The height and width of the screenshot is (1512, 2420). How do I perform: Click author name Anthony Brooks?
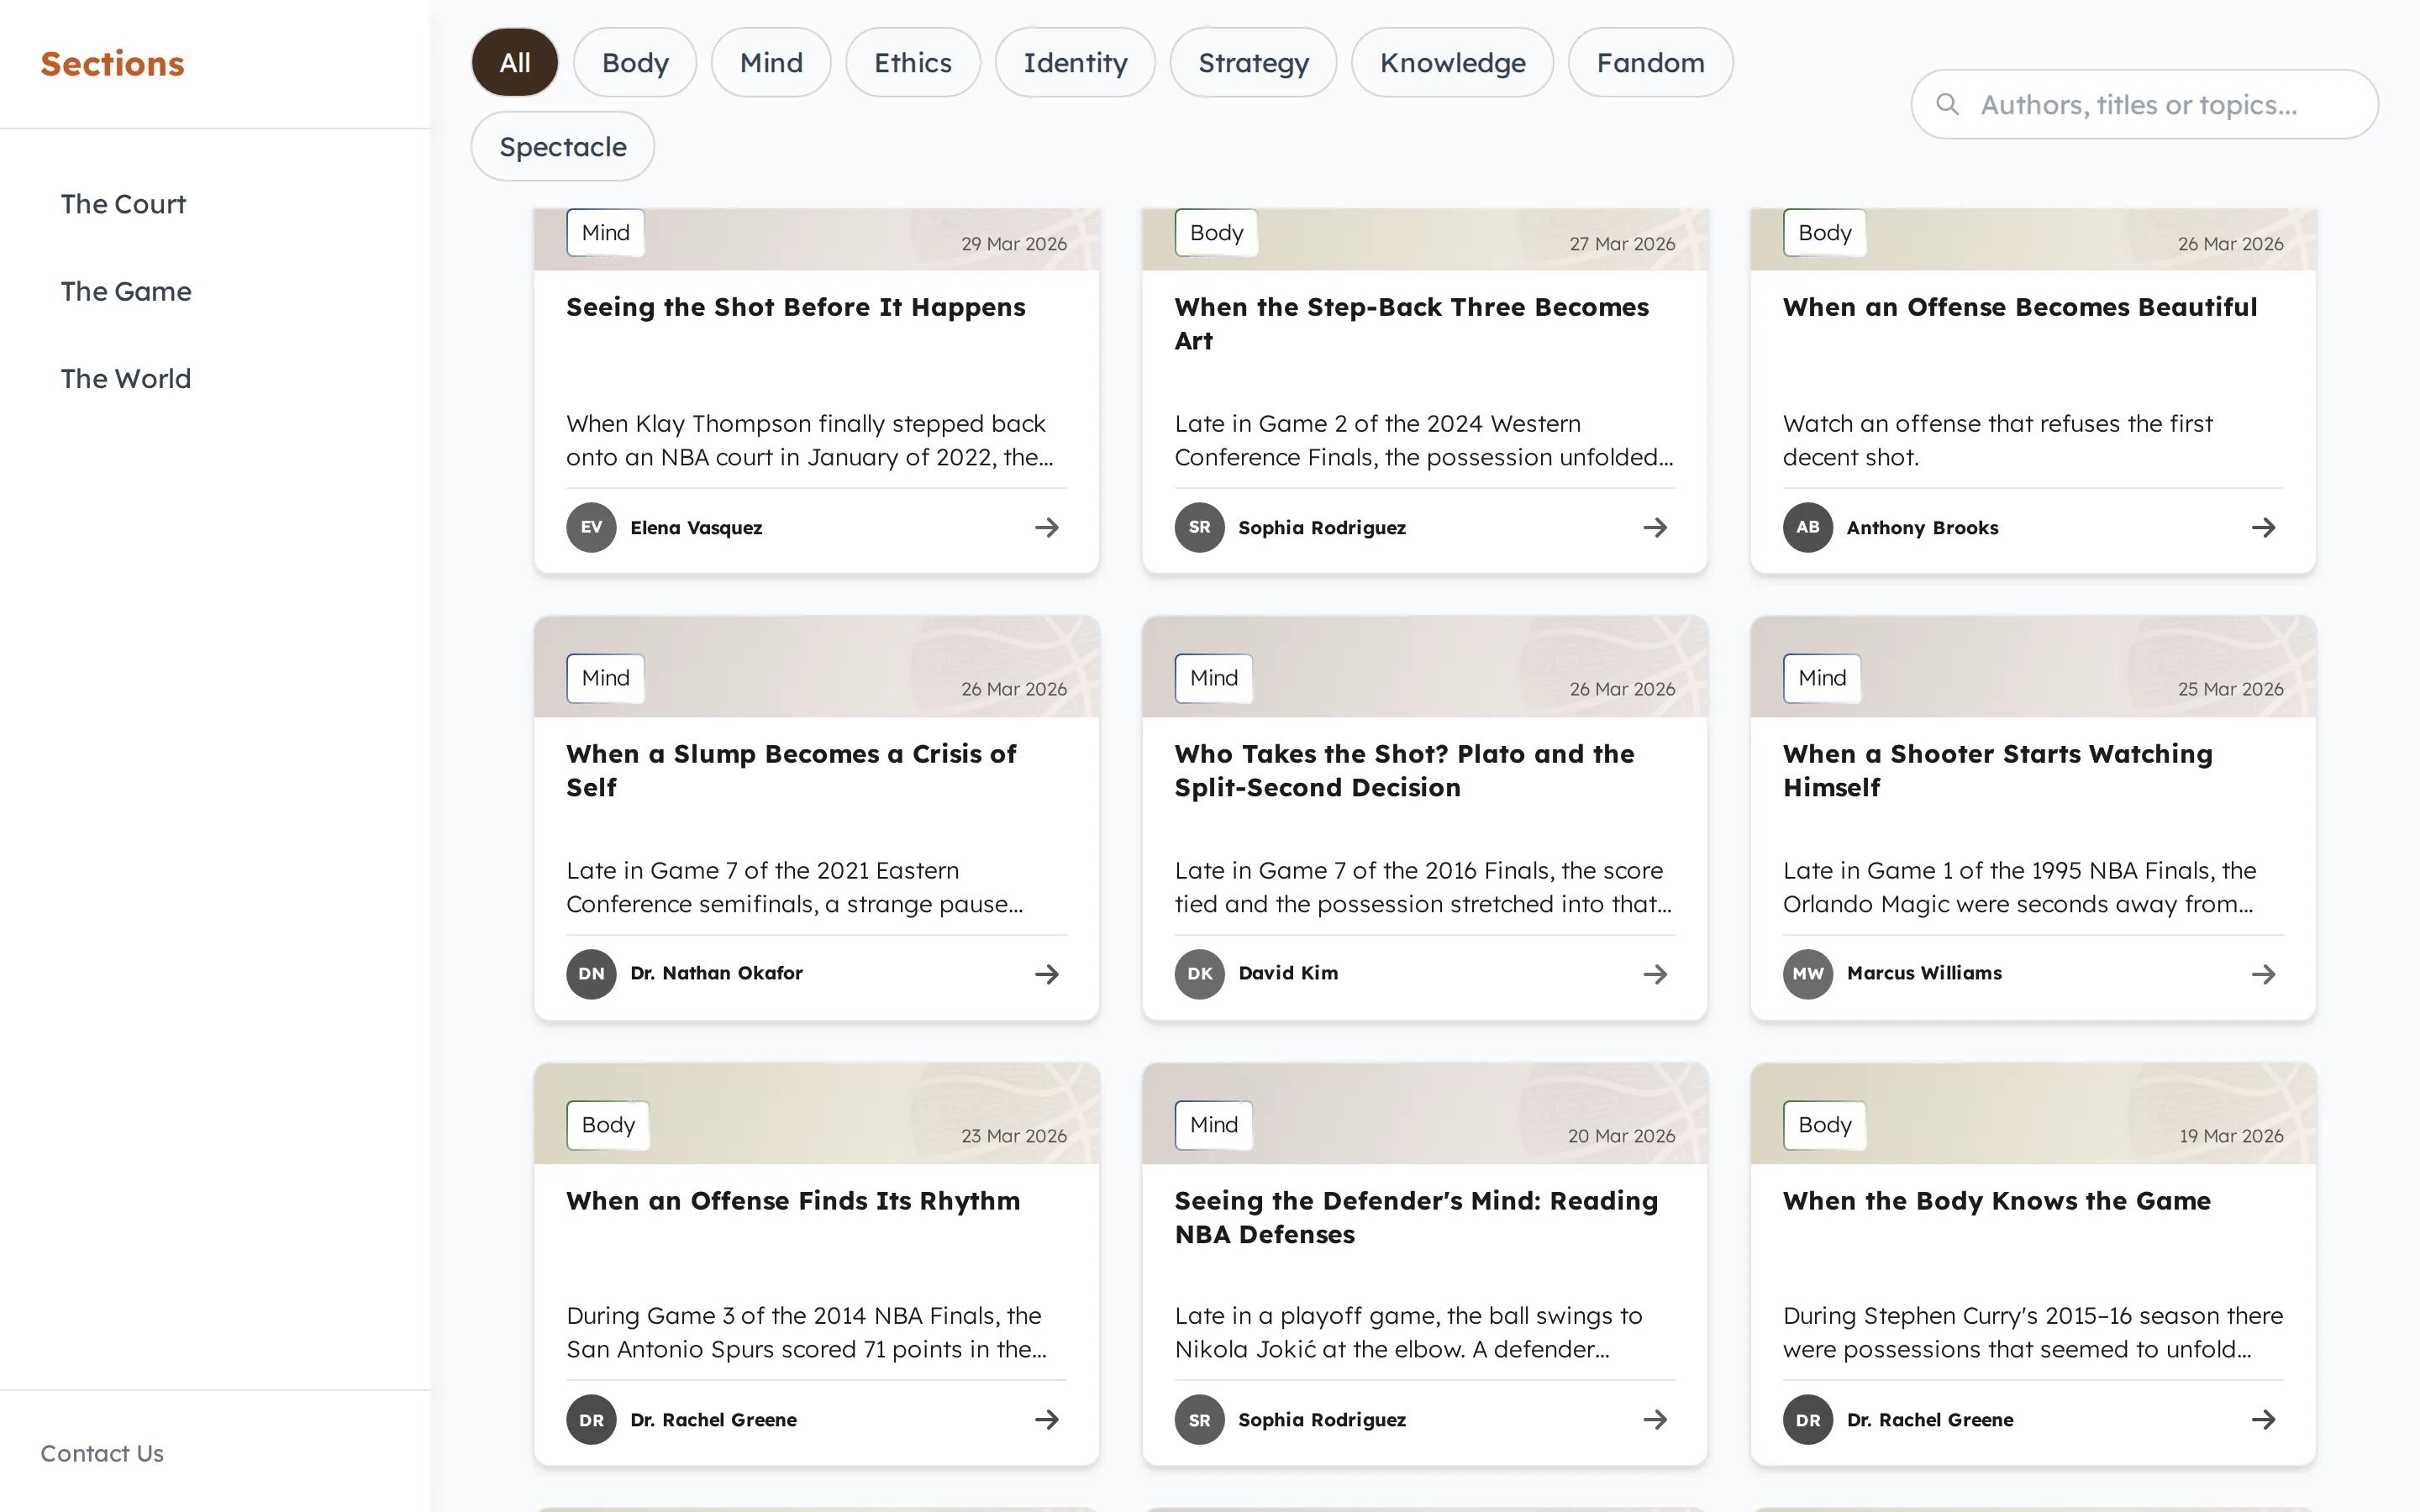click(x=1922, y=527)
